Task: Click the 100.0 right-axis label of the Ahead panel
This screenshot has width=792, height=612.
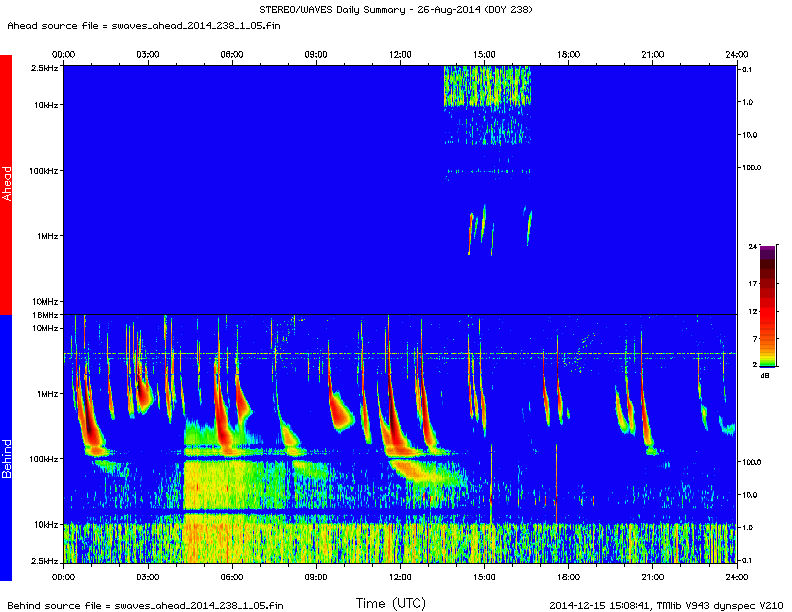Action: click(x=751, y=168)
